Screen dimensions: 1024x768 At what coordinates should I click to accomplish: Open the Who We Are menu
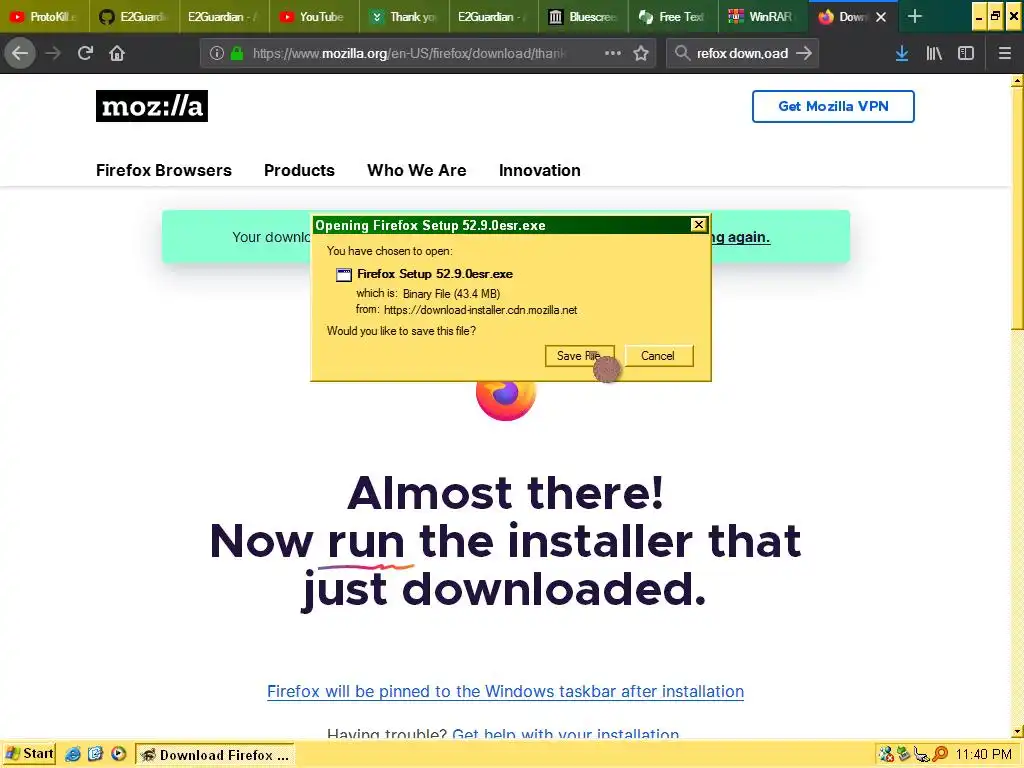pyautogui.click(x=417, y=170)
